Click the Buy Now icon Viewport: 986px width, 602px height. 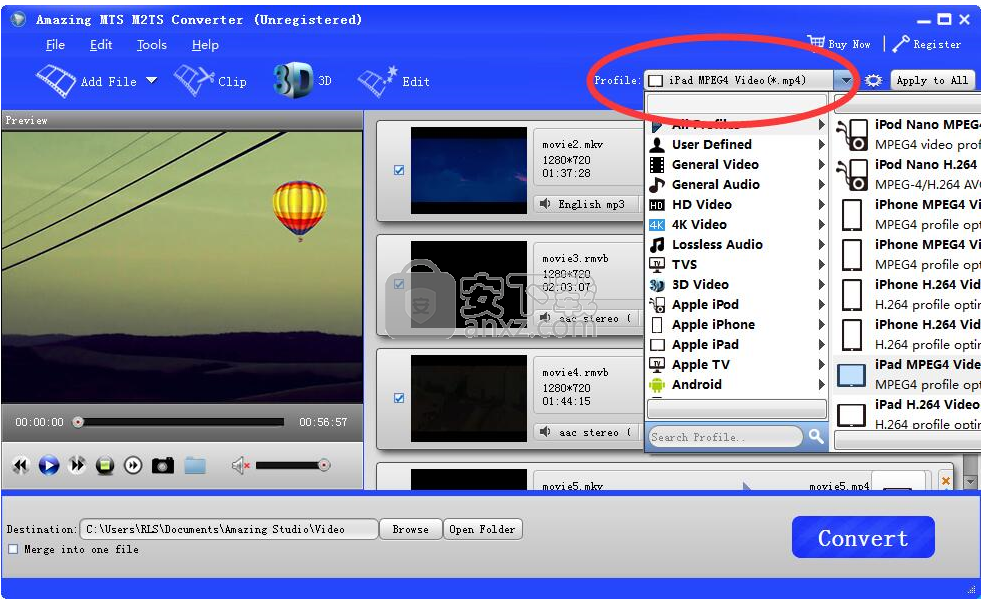click(818, 44)
